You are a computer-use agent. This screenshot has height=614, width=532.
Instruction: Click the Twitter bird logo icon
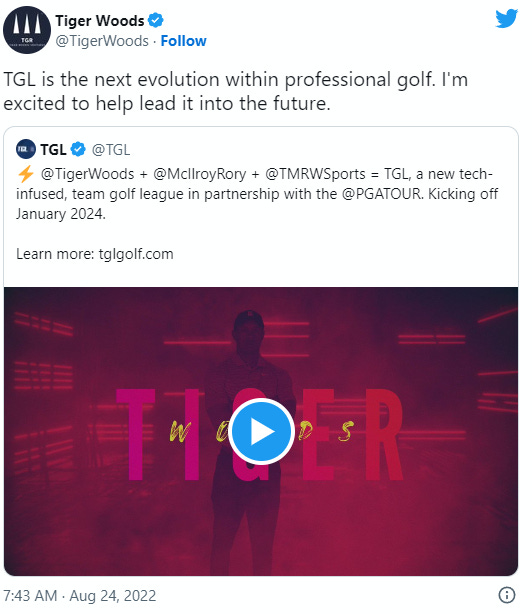506,19
